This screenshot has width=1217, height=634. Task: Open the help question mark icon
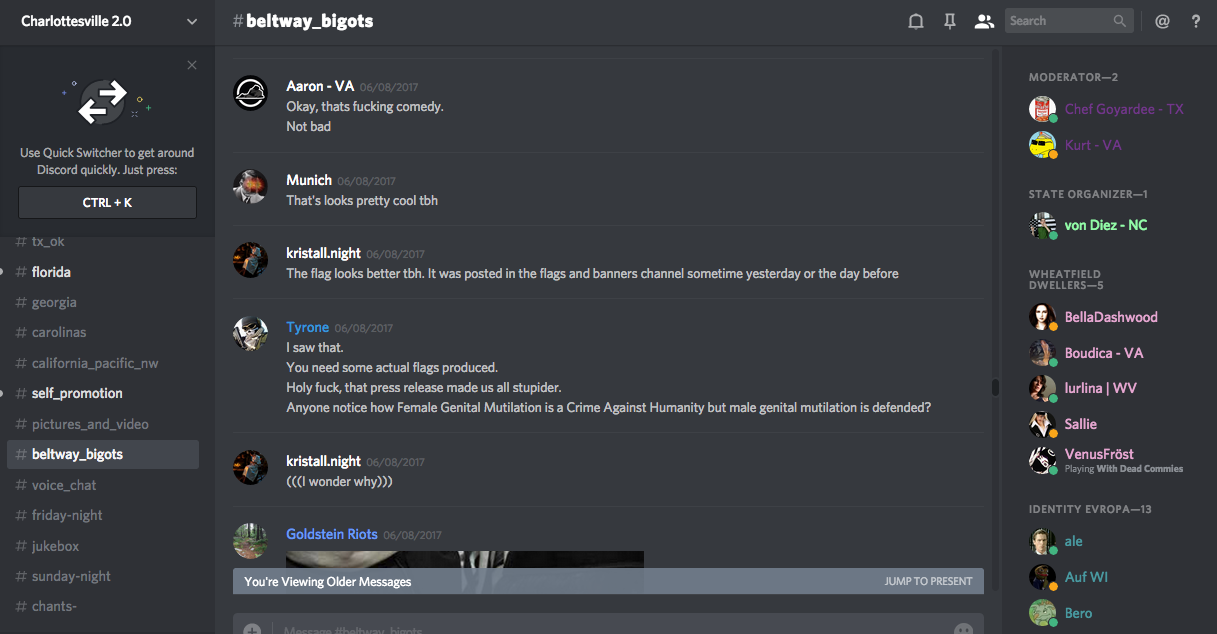click(1196, 21)
